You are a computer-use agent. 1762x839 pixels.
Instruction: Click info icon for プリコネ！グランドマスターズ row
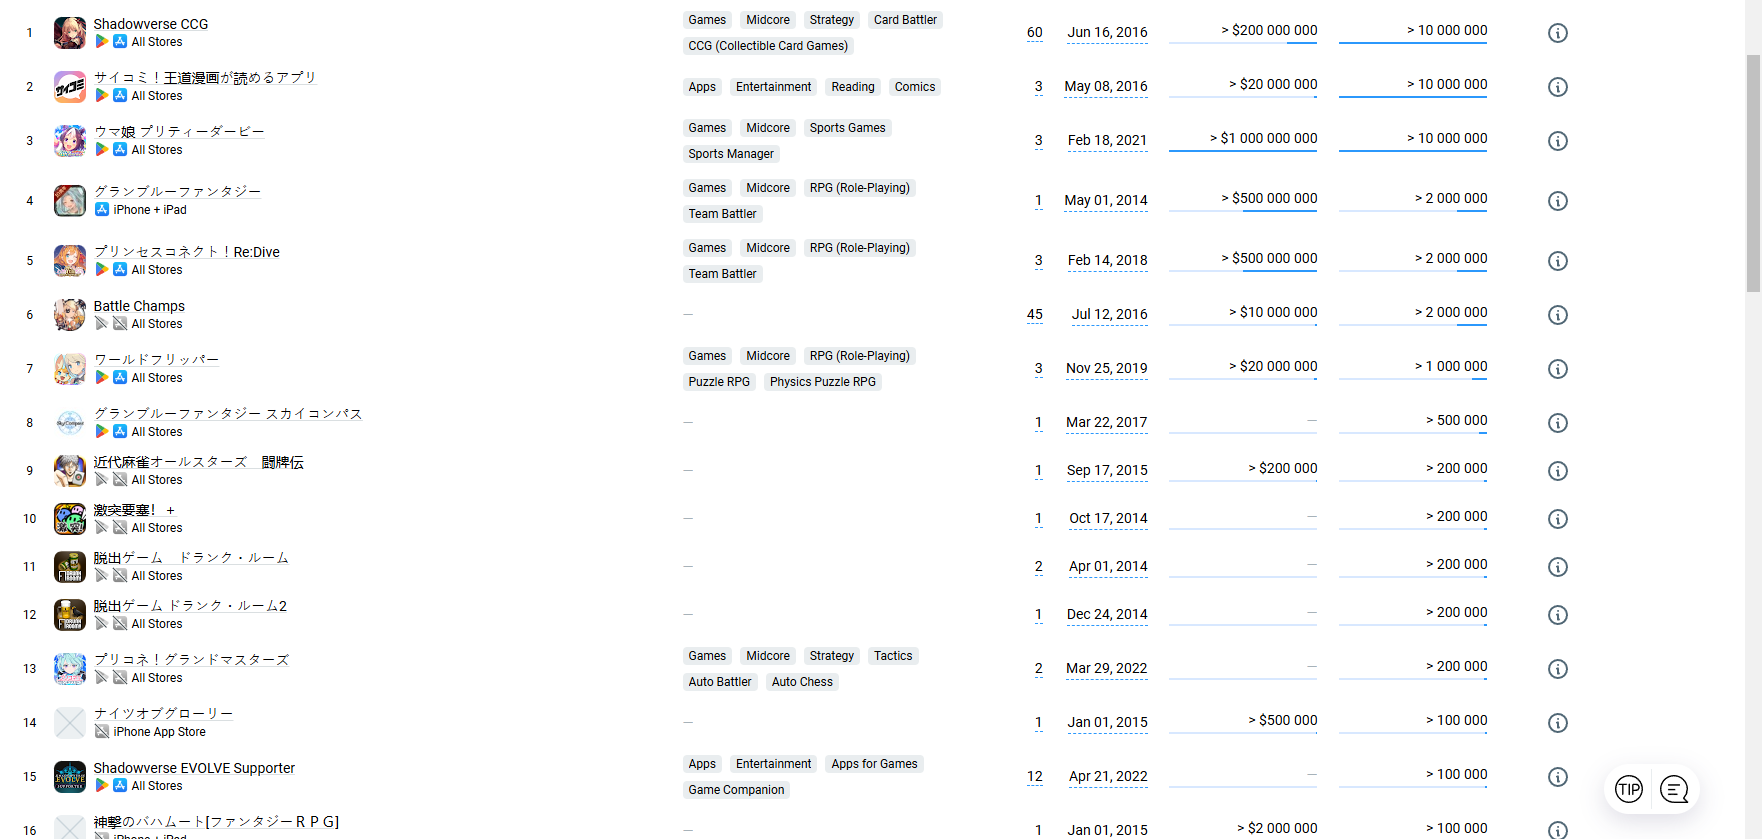(x=1557, y=669)
